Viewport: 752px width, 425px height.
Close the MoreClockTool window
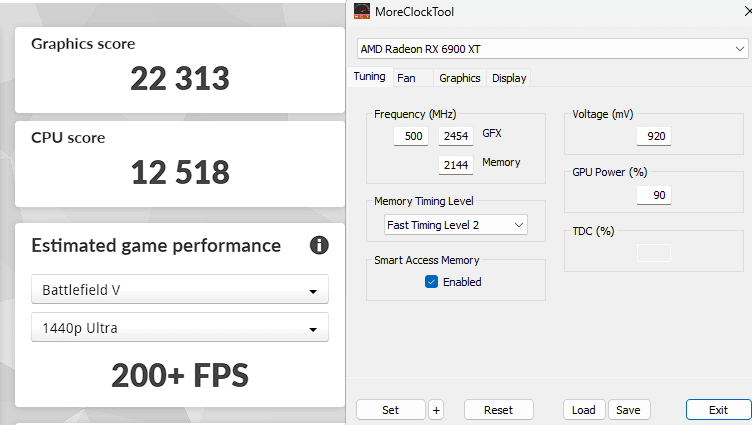pyautogui.click(x=748, y=11)
